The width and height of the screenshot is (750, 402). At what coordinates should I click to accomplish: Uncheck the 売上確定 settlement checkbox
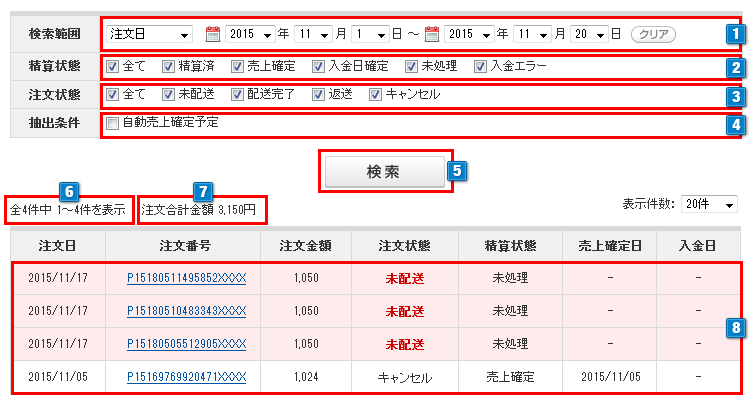tap(237, 67)
